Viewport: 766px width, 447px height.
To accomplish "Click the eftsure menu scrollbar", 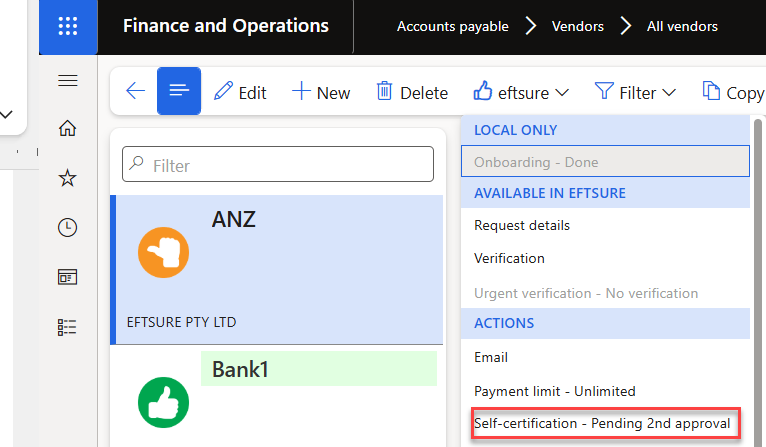I will [x=758, y=282].
